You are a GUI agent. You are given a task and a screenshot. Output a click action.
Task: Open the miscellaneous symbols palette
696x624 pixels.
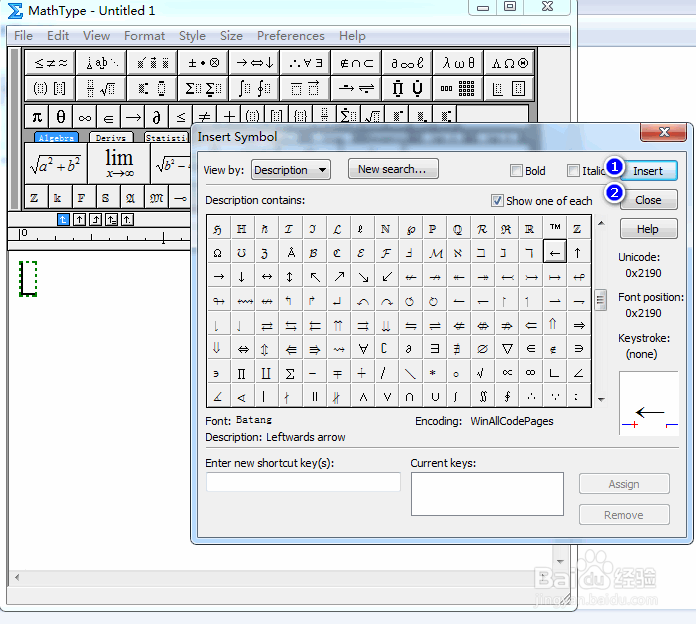[407, 63]
